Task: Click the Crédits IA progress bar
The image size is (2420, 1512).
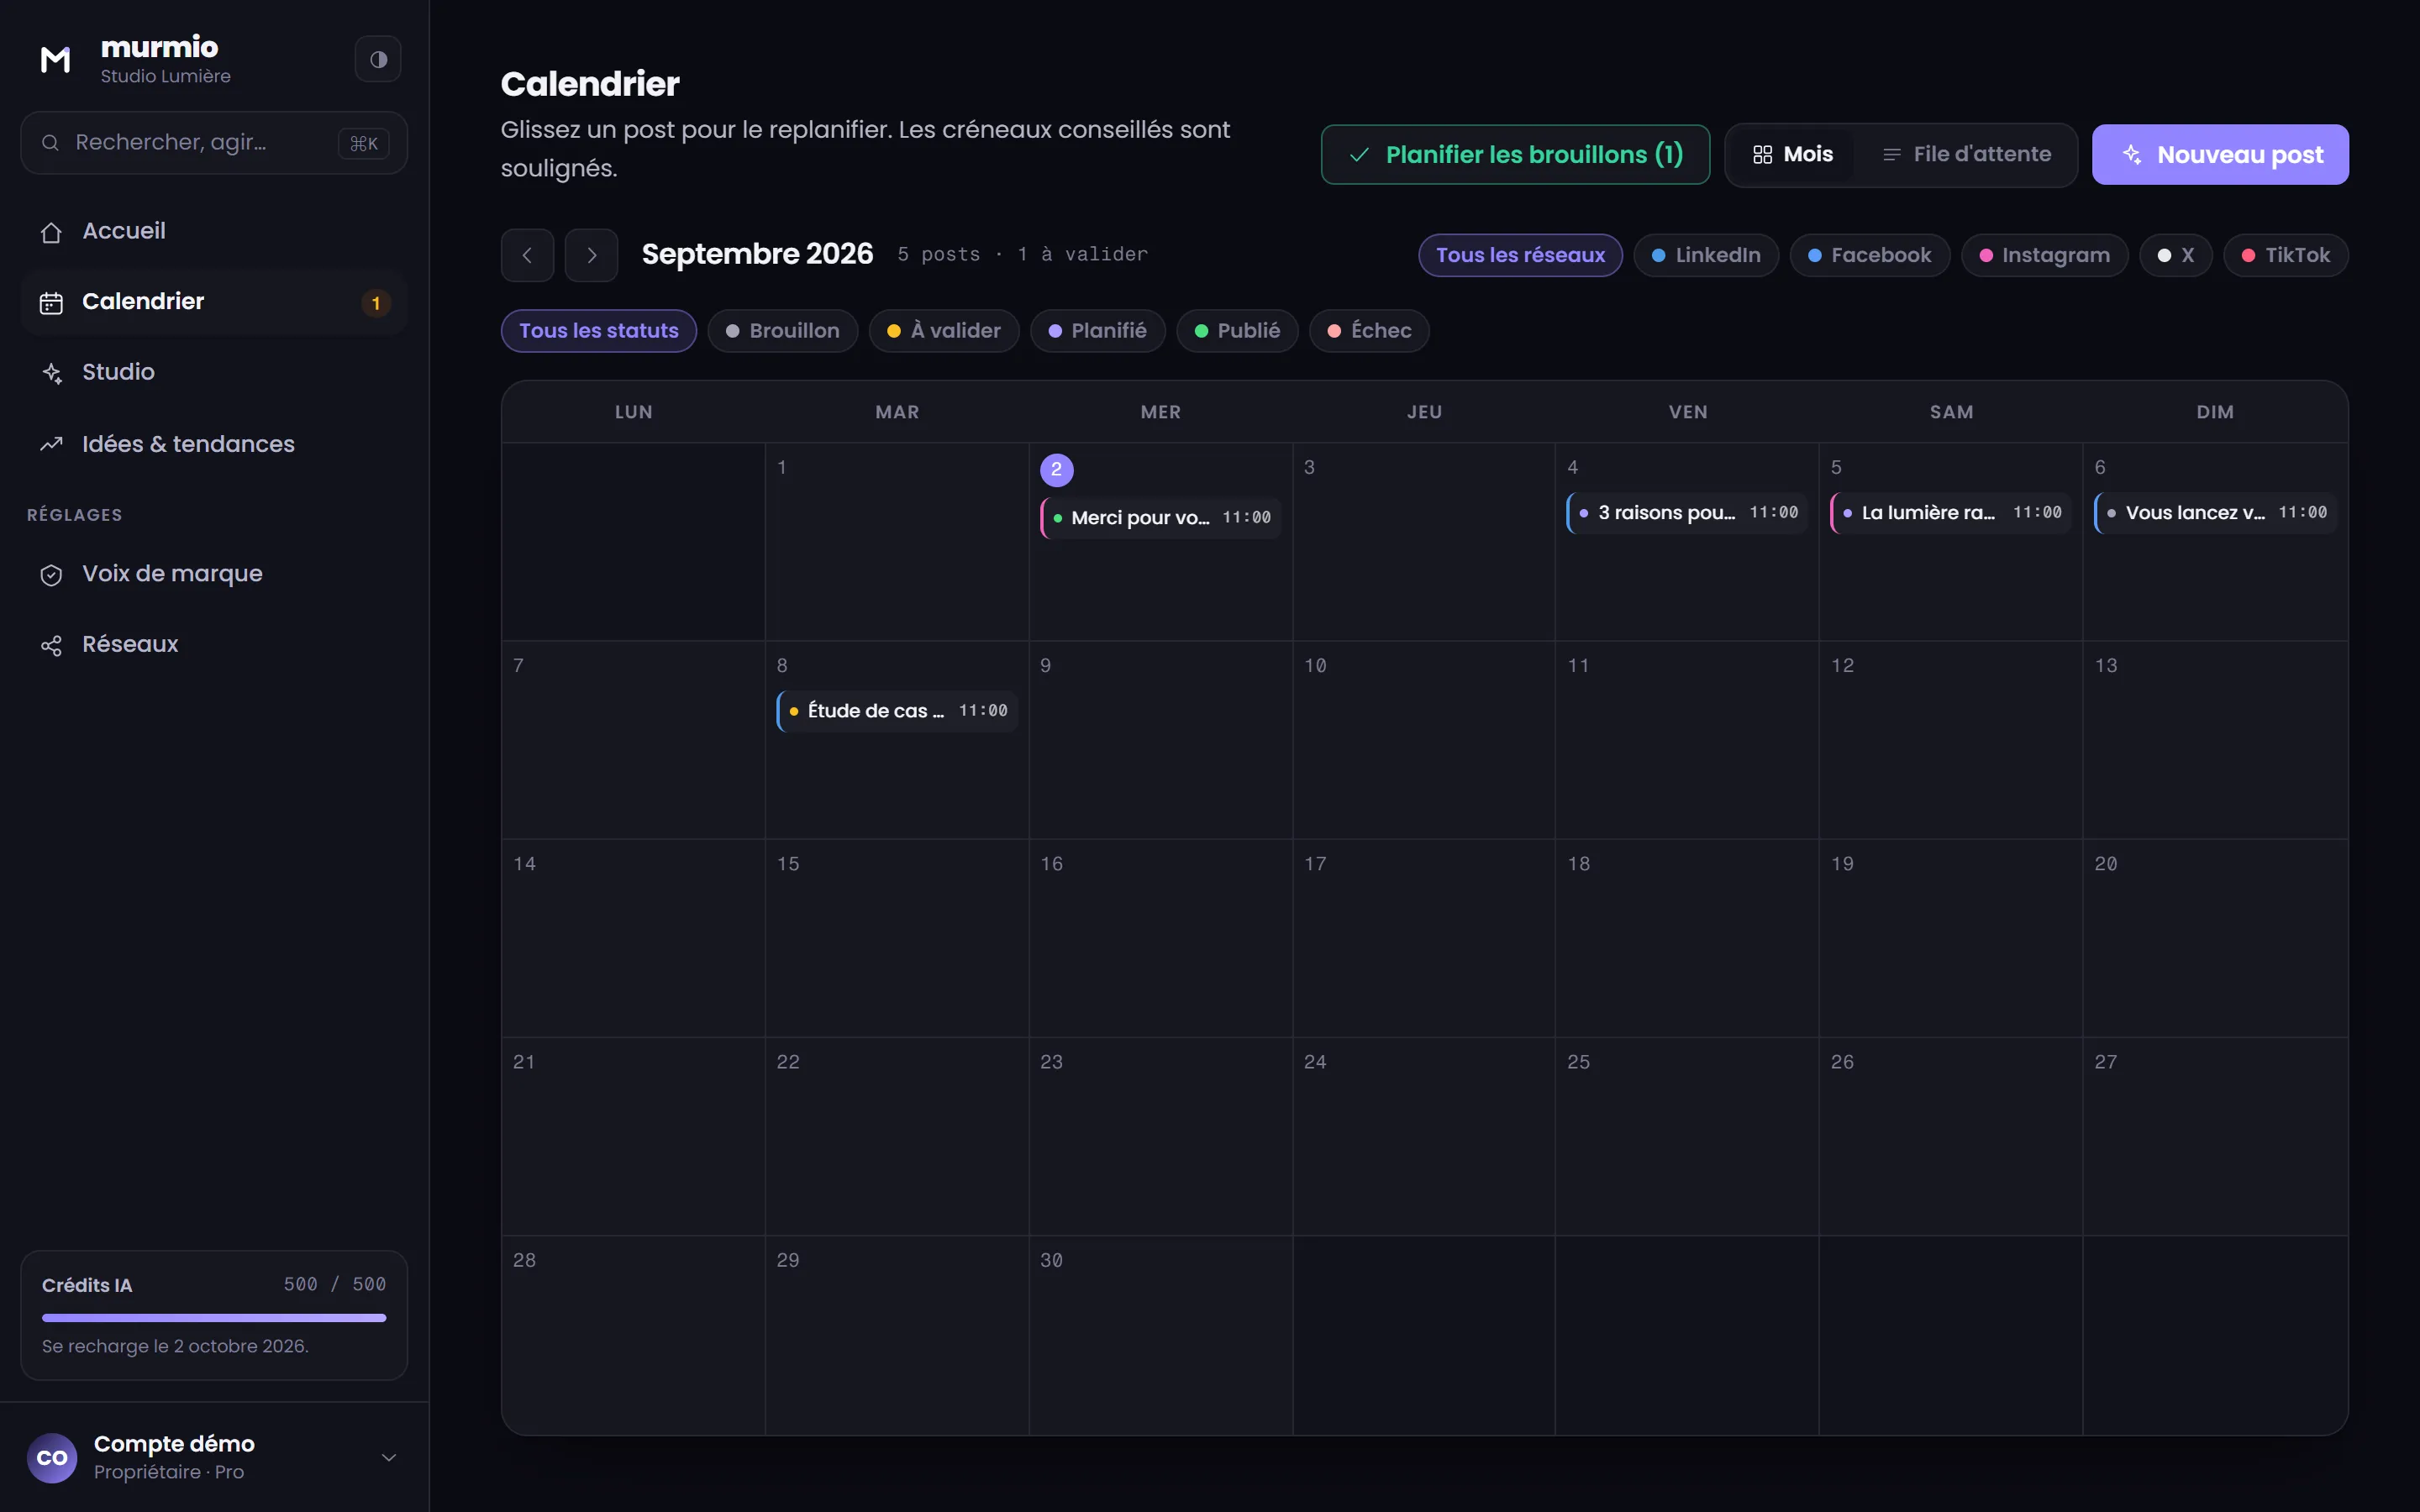Action: click(214, 1318)
